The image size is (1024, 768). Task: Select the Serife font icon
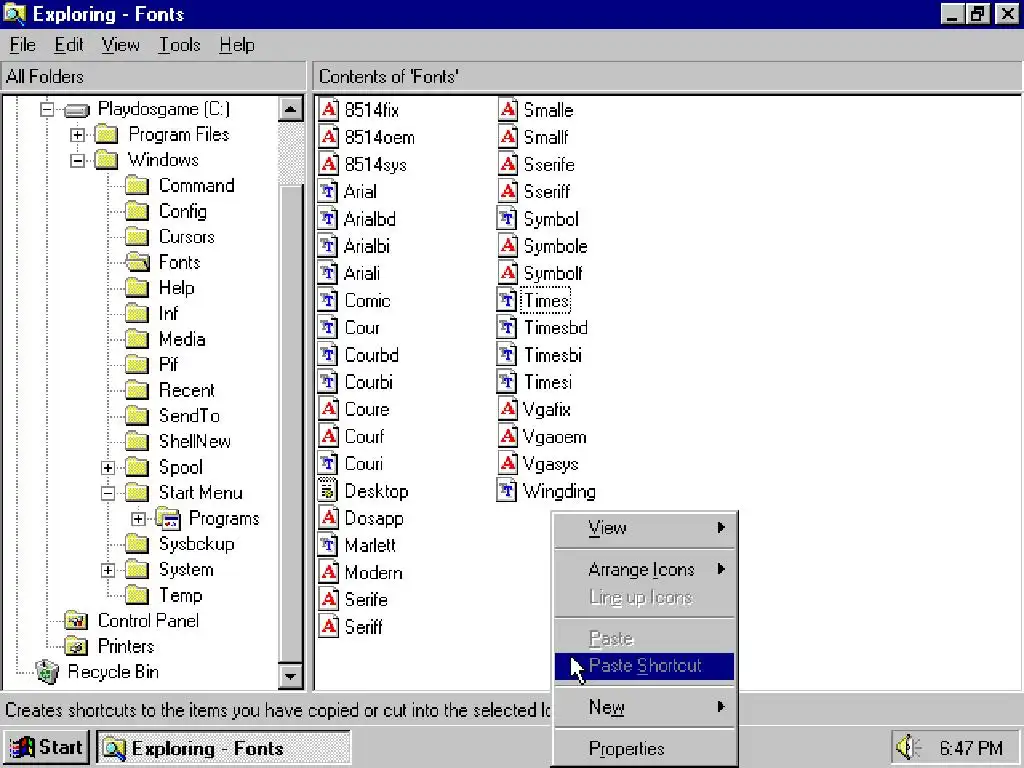[x=328, y=599]
